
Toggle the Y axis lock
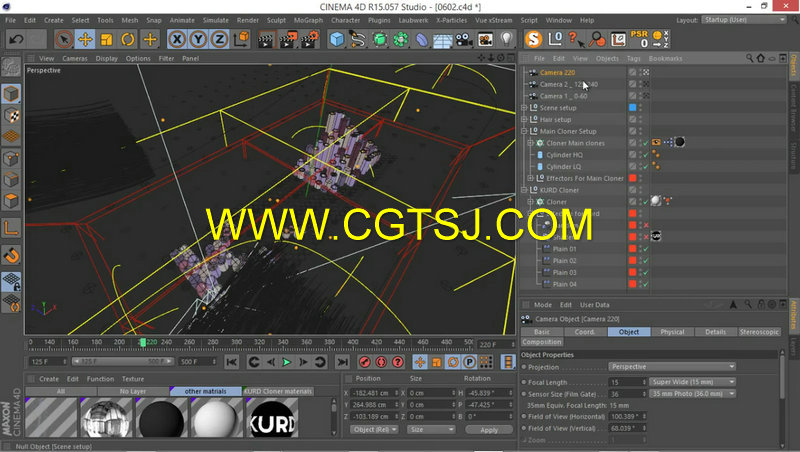[198, 39]
